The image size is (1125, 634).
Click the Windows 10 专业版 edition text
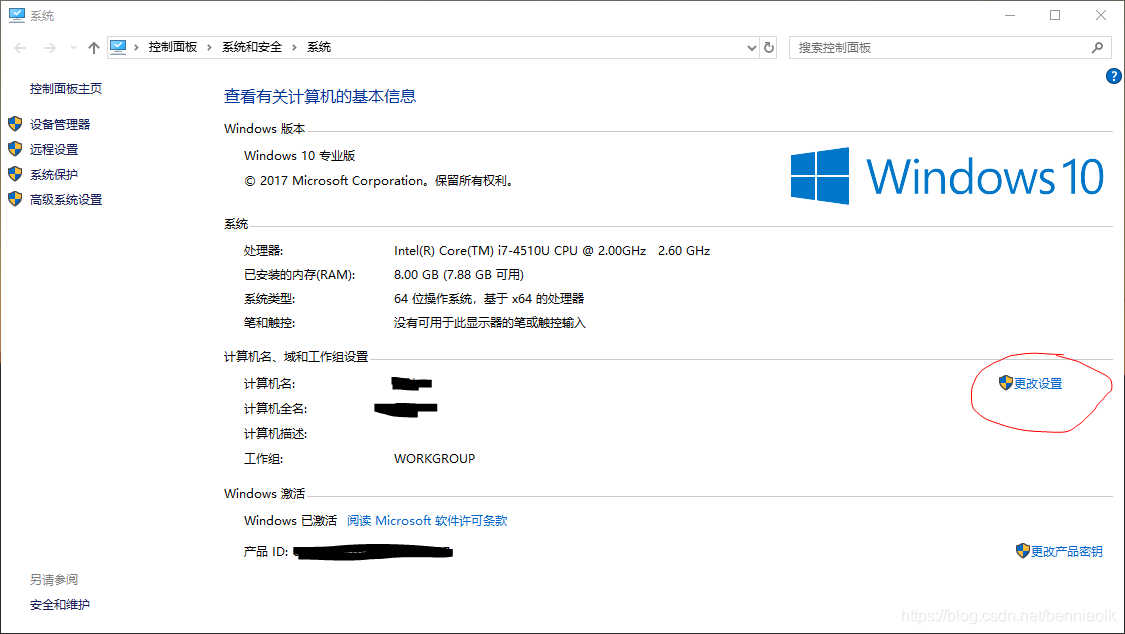[x=300, y=156]
